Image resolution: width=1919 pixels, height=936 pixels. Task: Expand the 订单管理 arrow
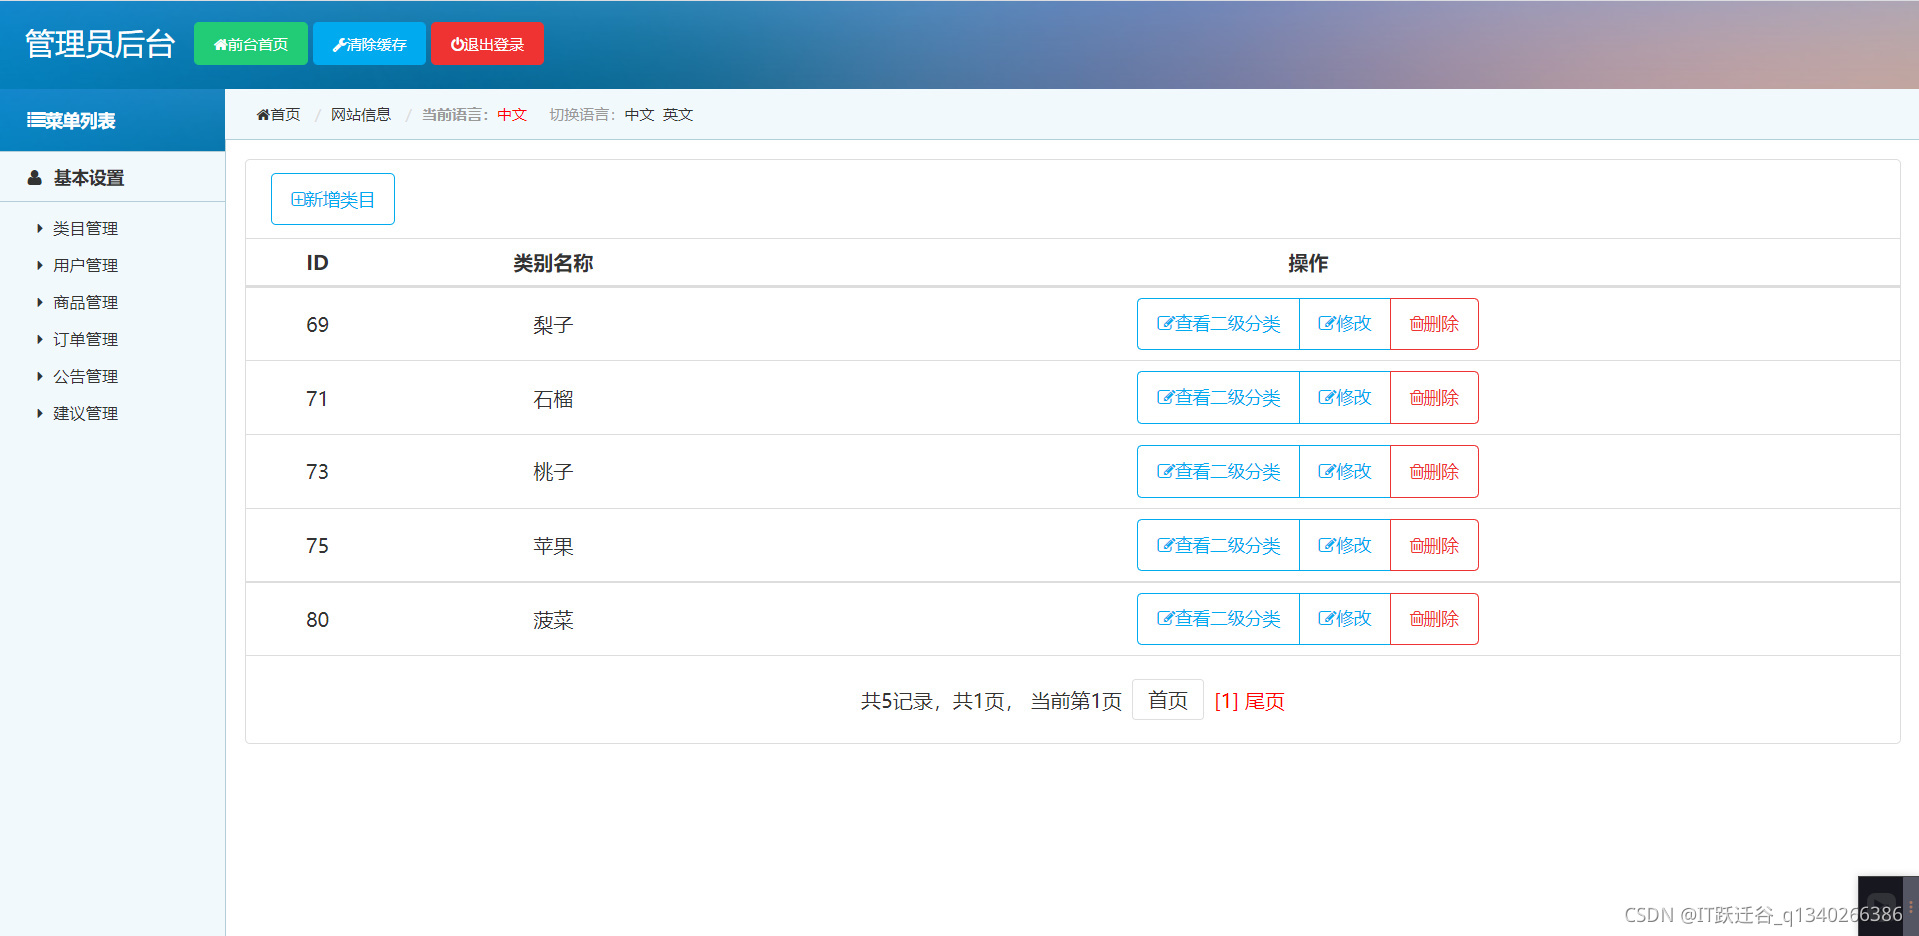coord(40,340)
